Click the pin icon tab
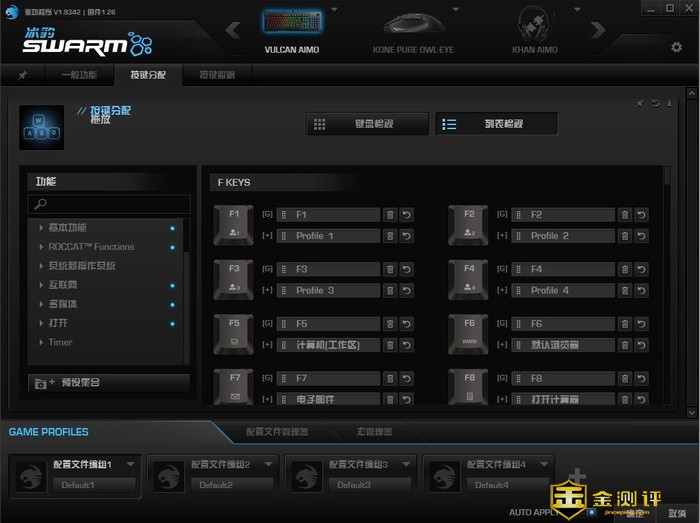The height and width of the screenshot is (523, 700). tap(22, 75)
